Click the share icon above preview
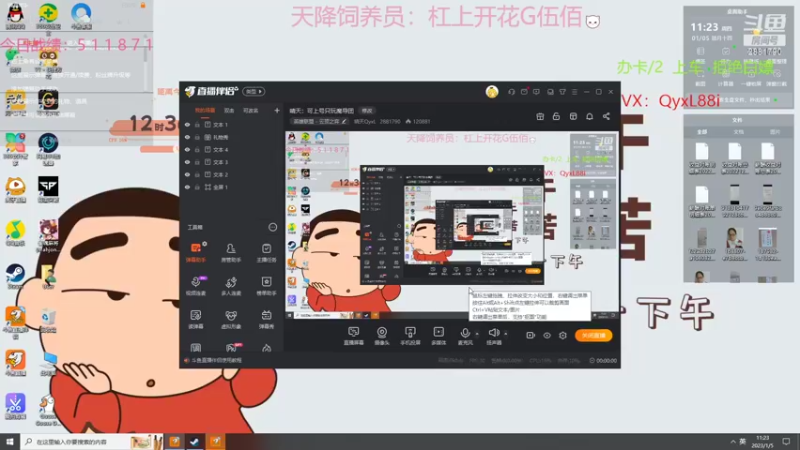The width and height of the screenshot is (800, 450). coord(606,116)
